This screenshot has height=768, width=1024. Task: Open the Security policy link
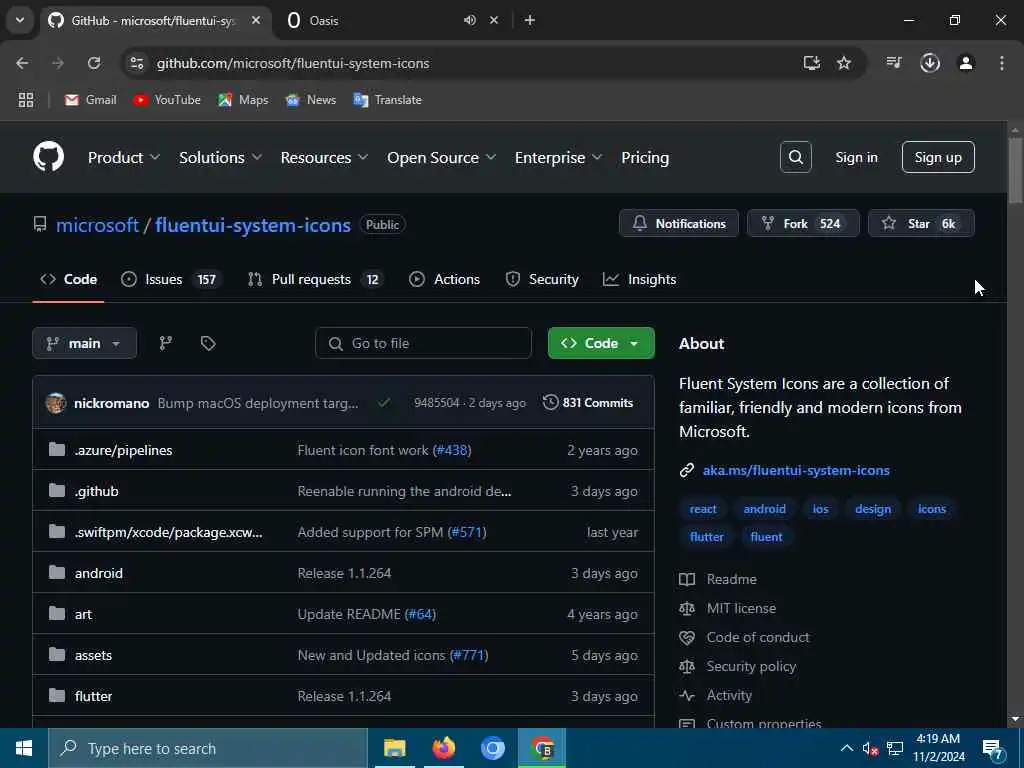click(x=751, y=666)
